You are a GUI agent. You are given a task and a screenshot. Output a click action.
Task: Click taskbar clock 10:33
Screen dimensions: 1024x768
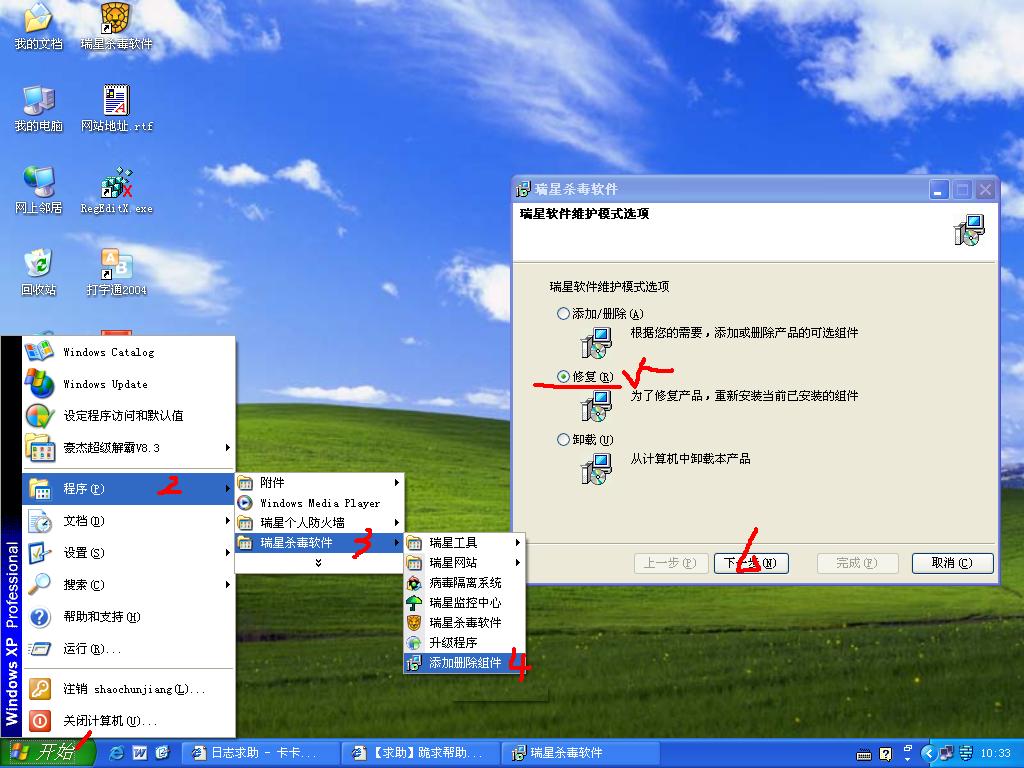995,754
